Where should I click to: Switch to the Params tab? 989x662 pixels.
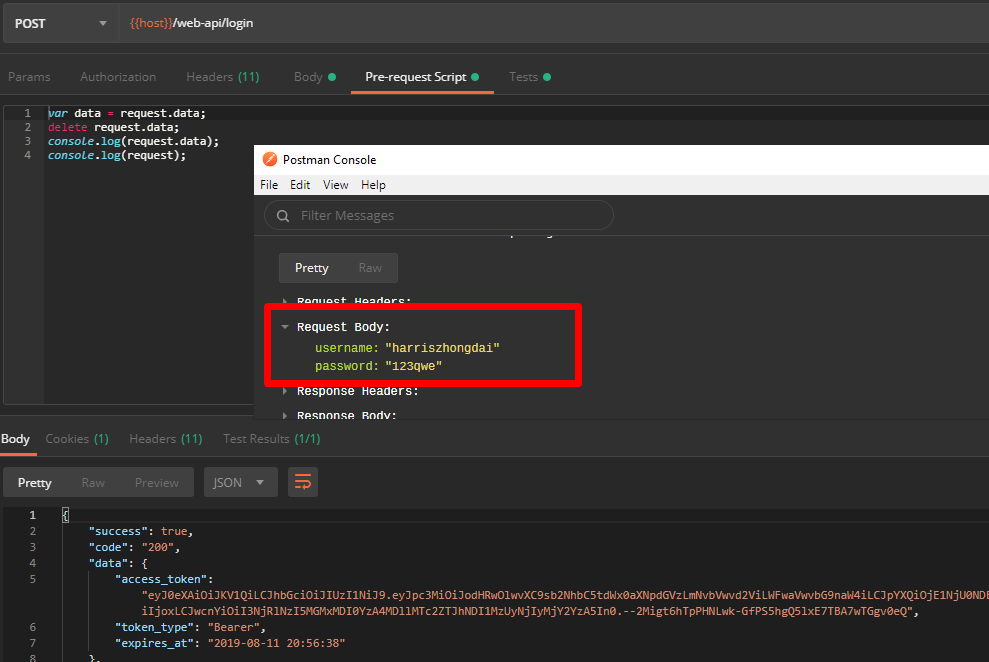[x=29, y=77]
